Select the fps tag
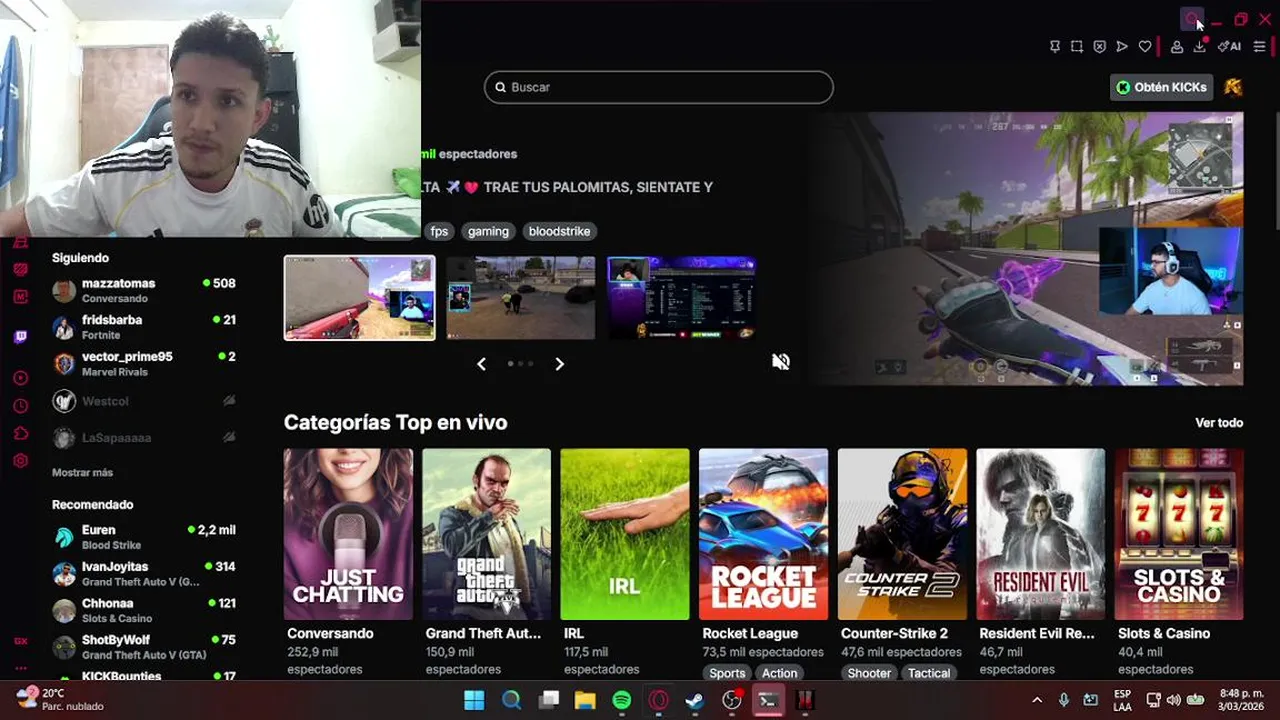 tap(439, 231)
